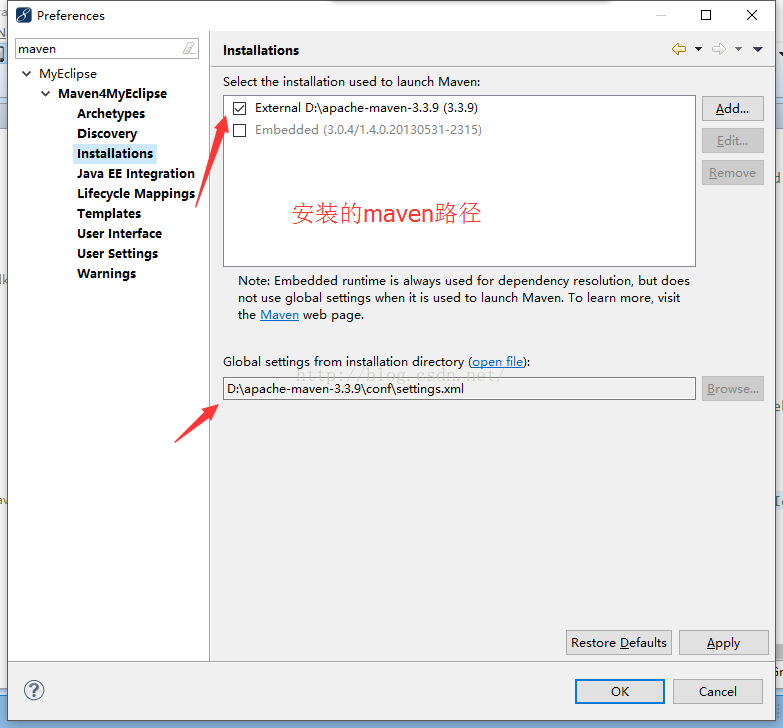
Task: Collapse the Maven4MyEclipse tree node
Action: [x=45, y=94]
